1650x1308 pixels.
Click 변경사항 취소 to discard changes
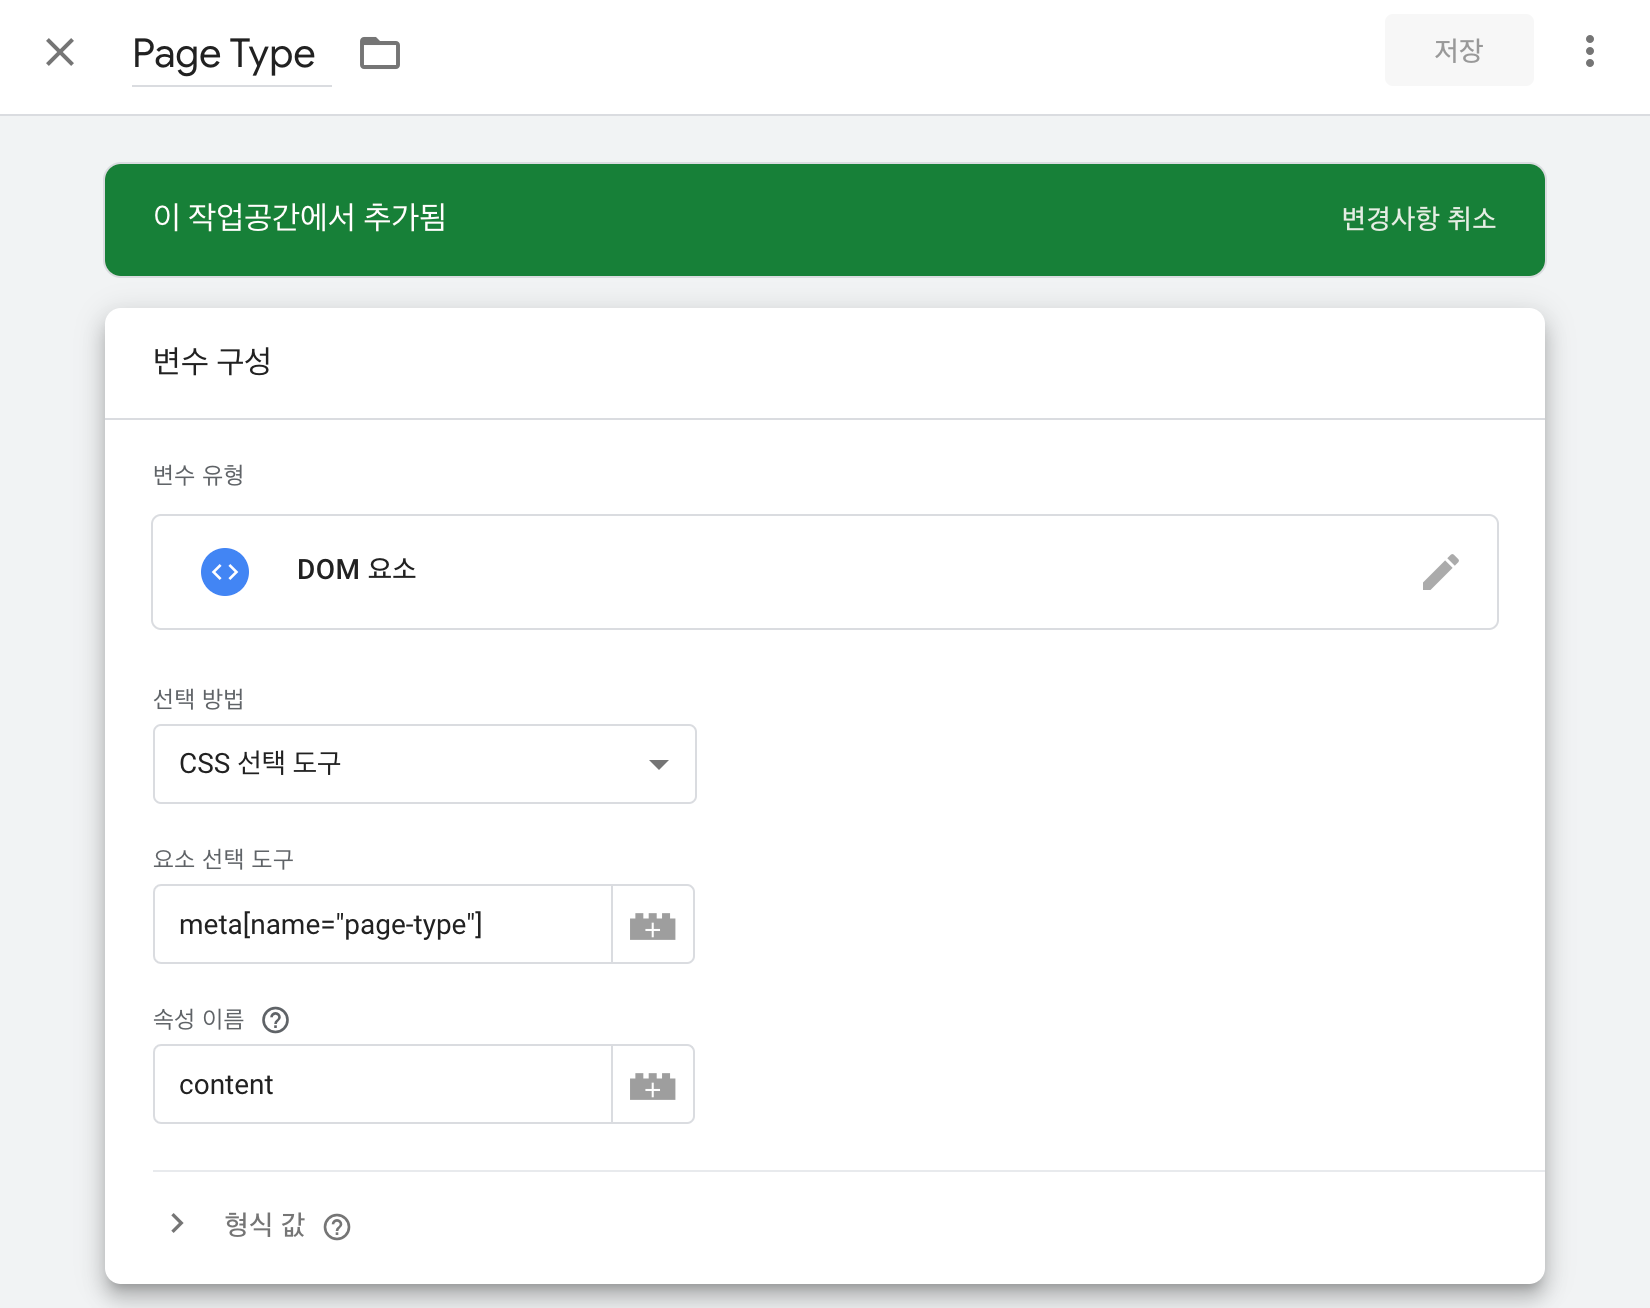[x=1417, y=219]
